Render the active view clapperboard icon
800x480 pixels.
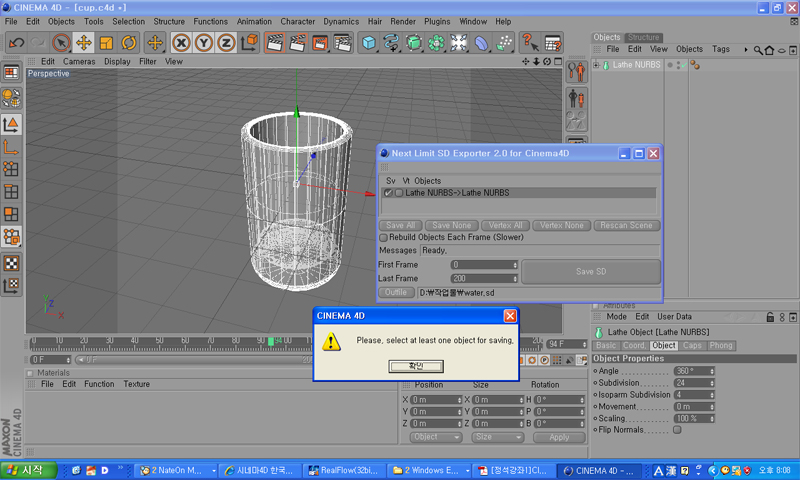[274, 43]
